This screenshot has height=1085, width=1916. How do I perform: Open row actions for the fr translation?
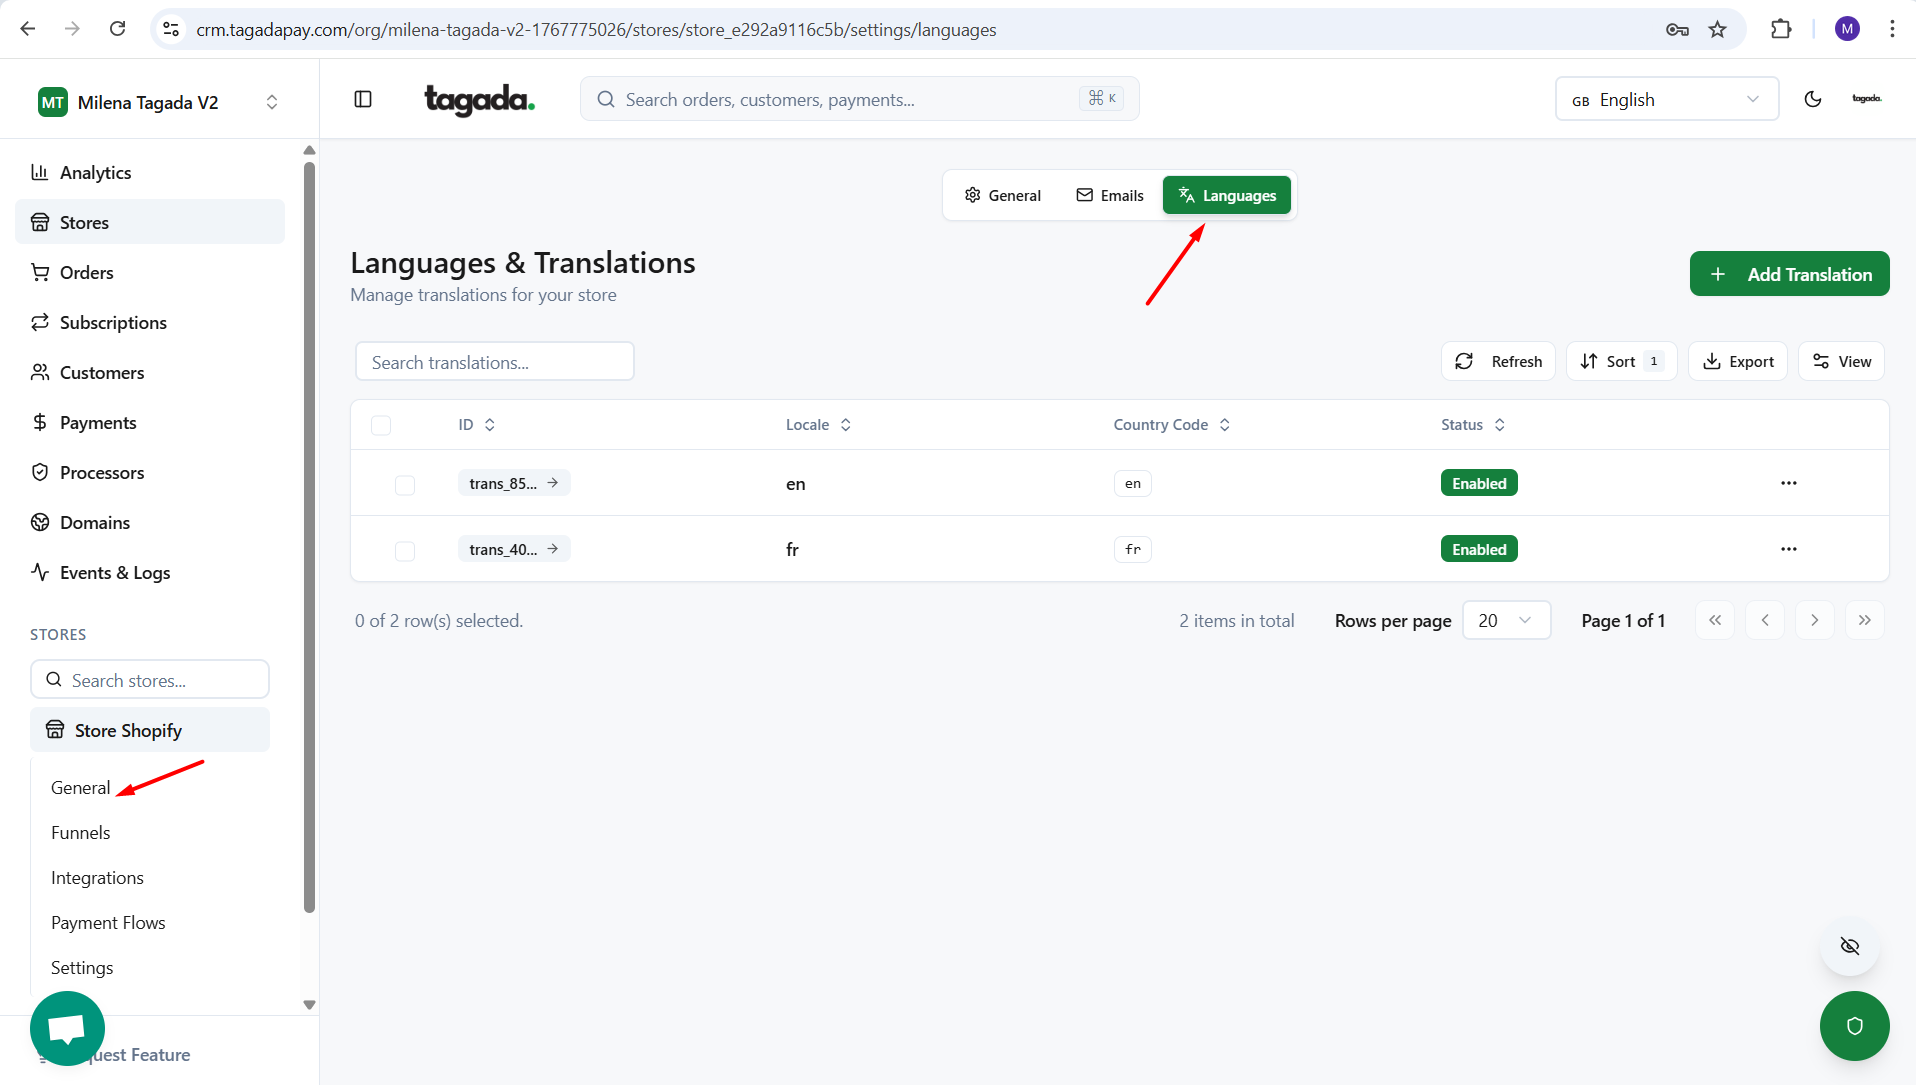tap(1788, 549)
